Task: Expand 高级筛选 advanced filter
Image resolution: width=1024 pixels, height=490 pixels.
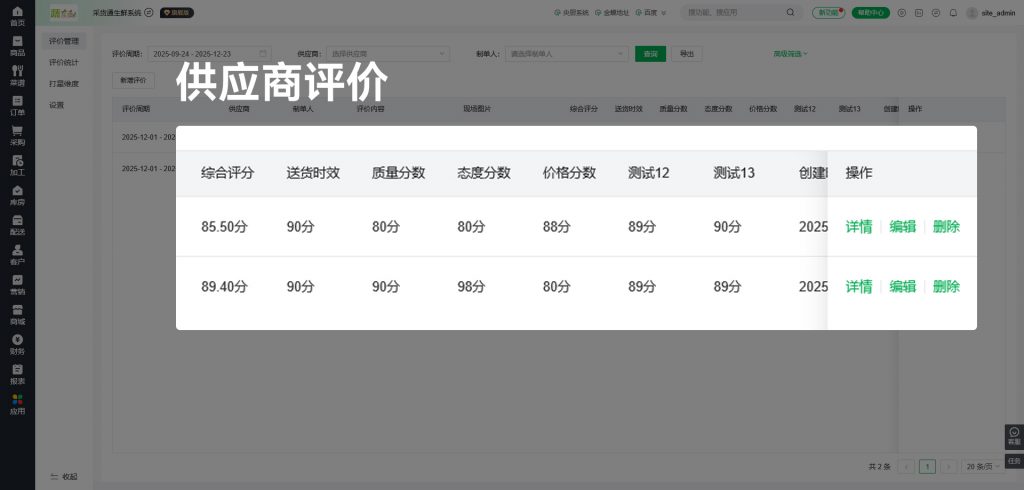Action: pyautogui.click(x=790, y=53)
